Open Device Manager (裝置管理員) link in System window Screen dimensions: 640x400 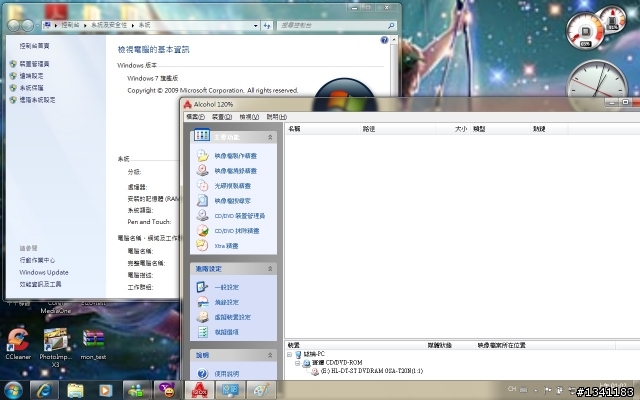34,64
